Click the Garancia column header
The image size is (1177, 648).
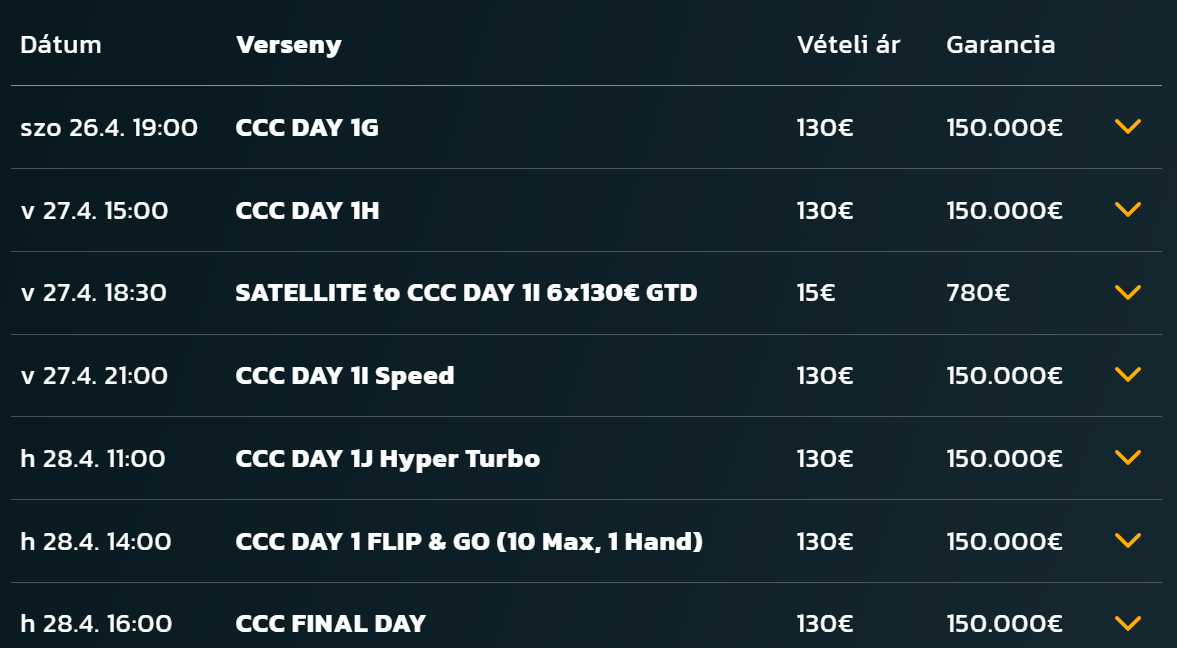click(1000, 45)
